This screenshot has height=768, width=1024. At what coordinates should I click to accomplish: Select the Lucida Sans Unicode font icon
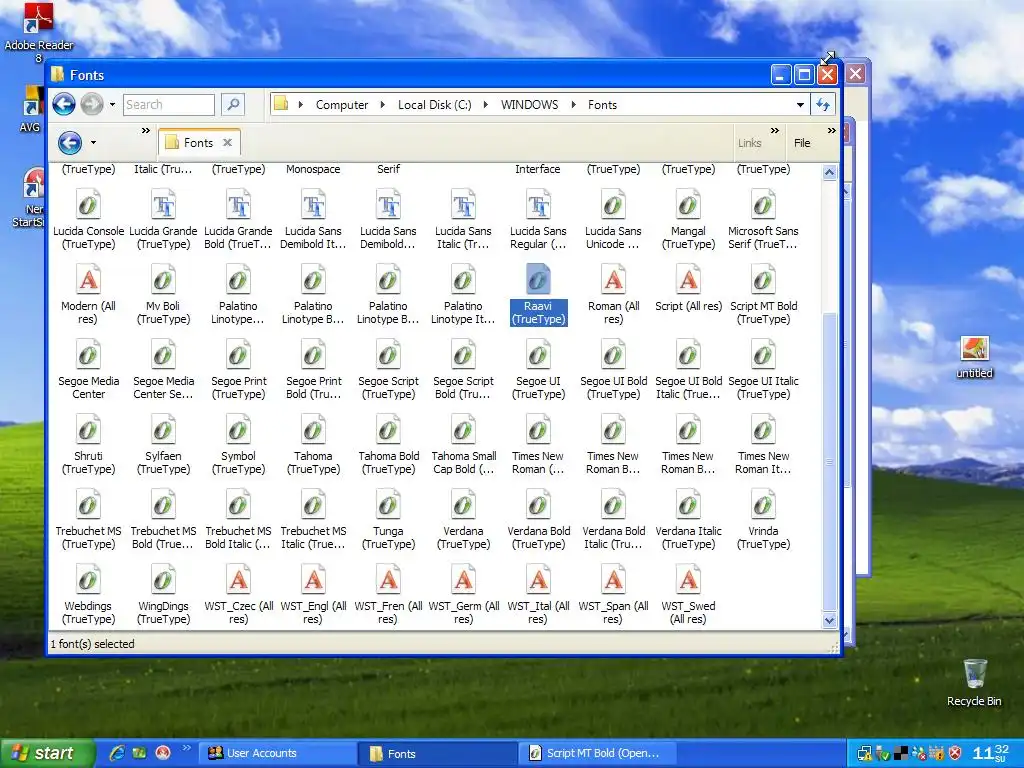[x=613, y=205]
